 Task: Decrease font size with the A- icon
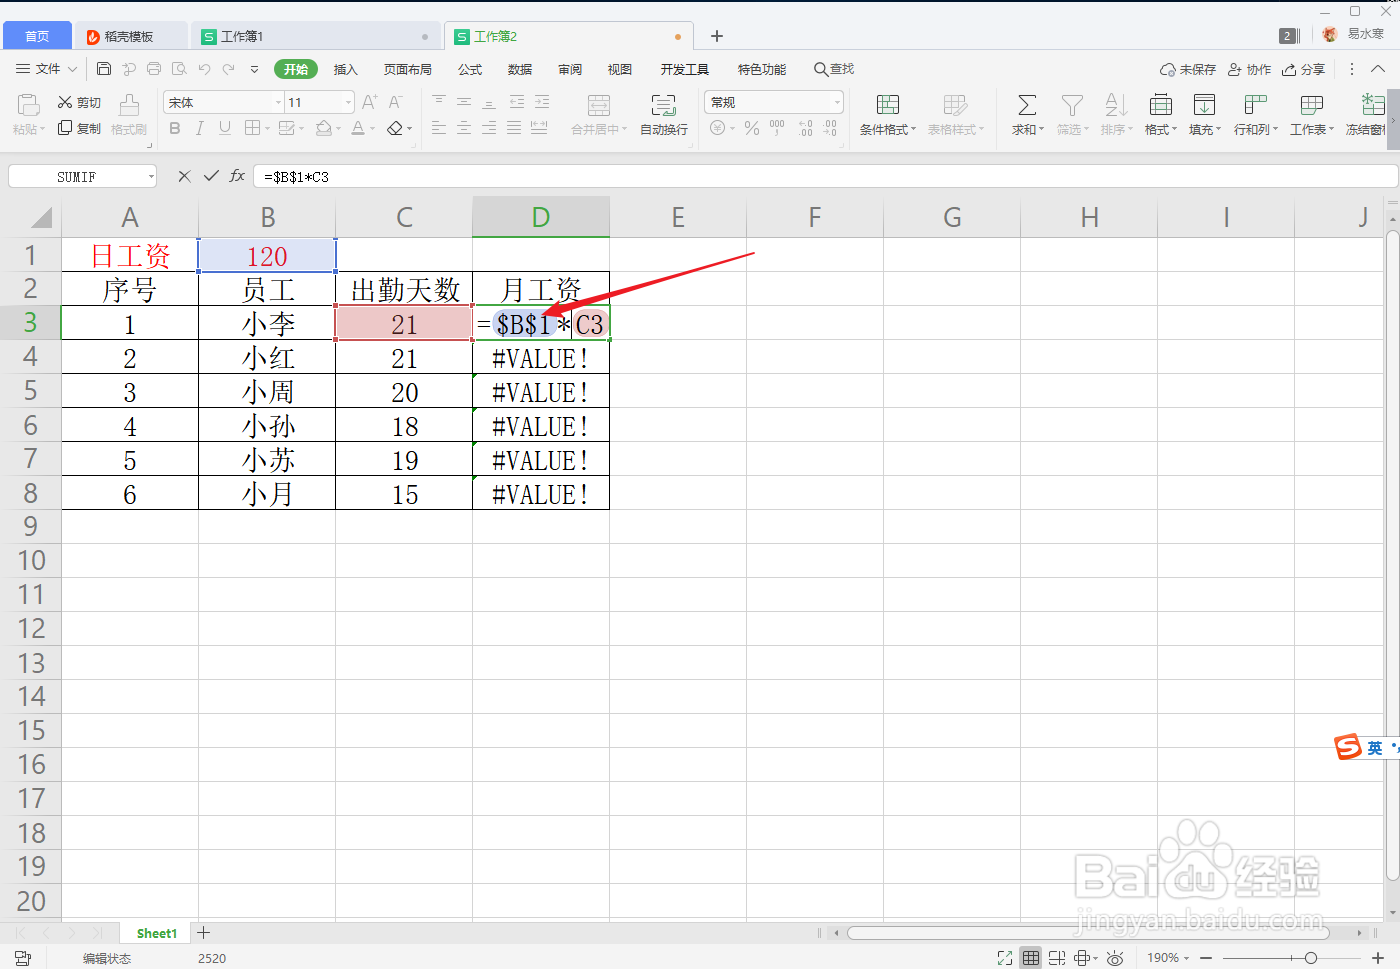click(395, 102)
